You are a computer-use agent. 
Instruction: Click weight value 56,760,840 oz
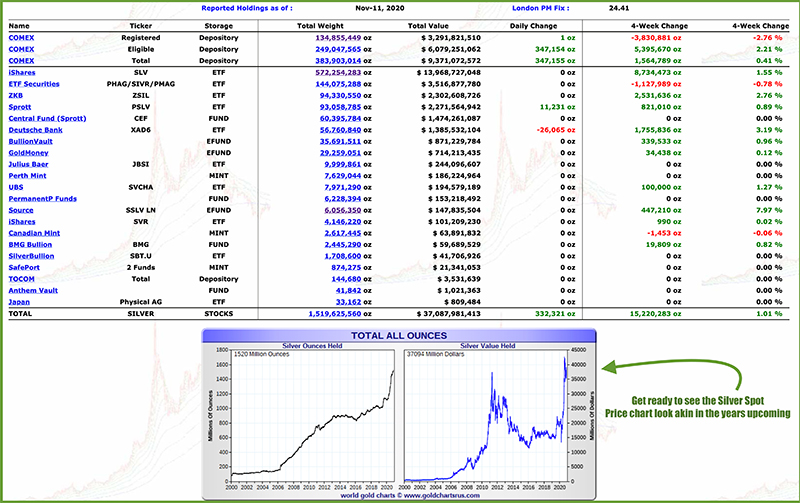pyautogui.click(x=340, y=130)
